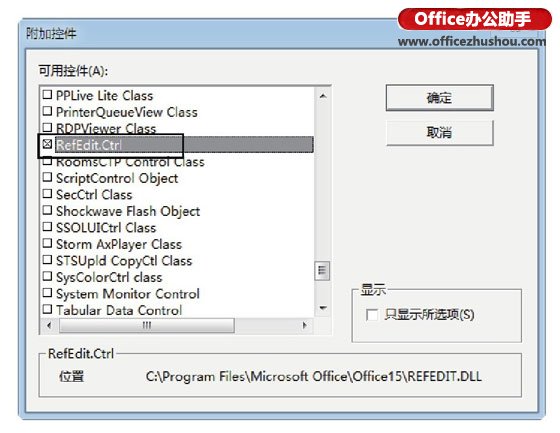Image resolution: width=560 pixels, height=433 pixels.
Task: Uncheck the RefEdit.Ctrl checkbox
Action: (47, 144)
